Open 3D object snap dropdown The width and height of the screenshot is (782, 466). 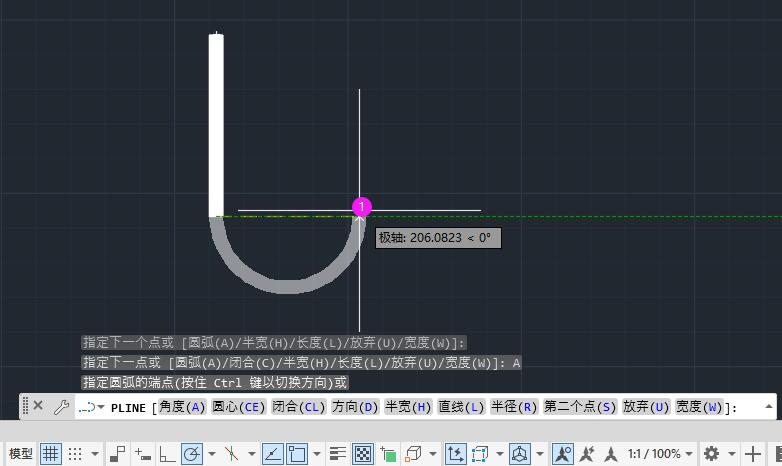pos(433,454)
